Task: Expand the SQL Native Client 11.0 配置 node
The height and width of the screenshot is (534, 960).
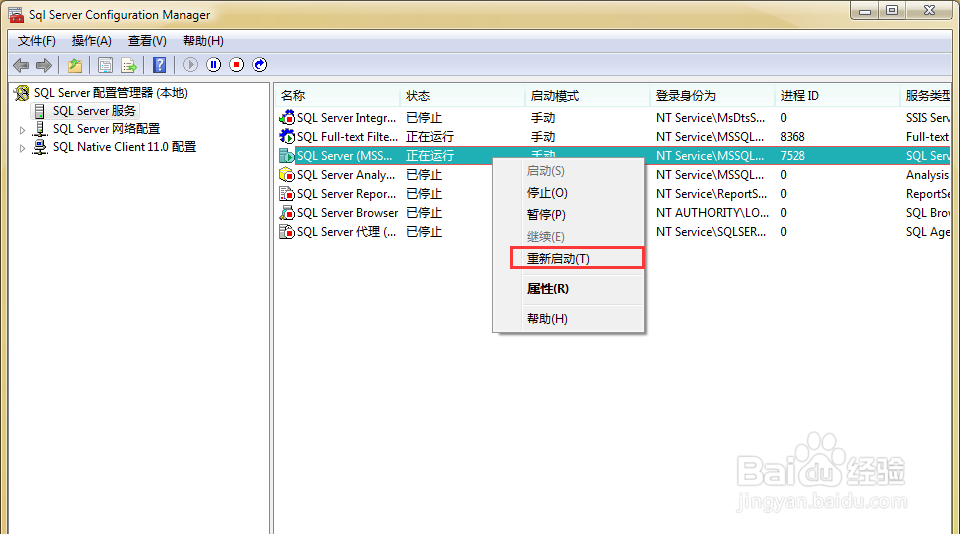Action: click(23, 148)
